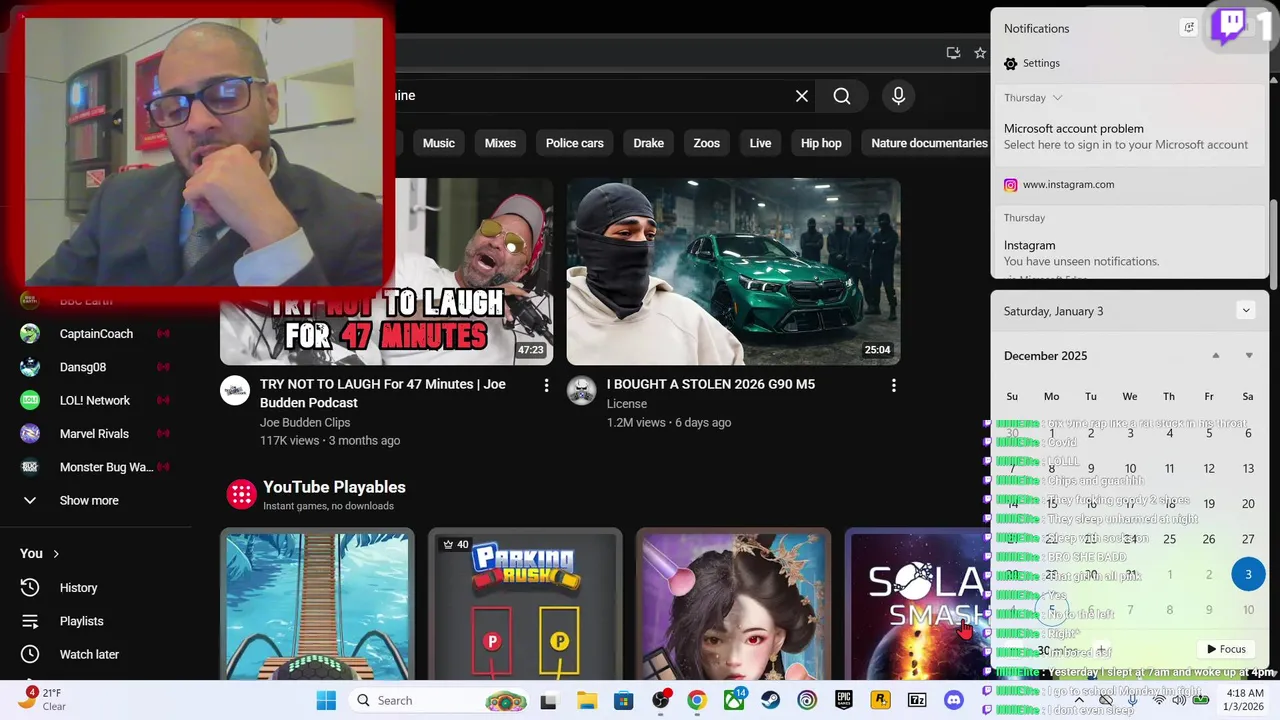Clear the YouTube search box with the X
This screenshot has width=1280, height=720.
coord(801,96)
